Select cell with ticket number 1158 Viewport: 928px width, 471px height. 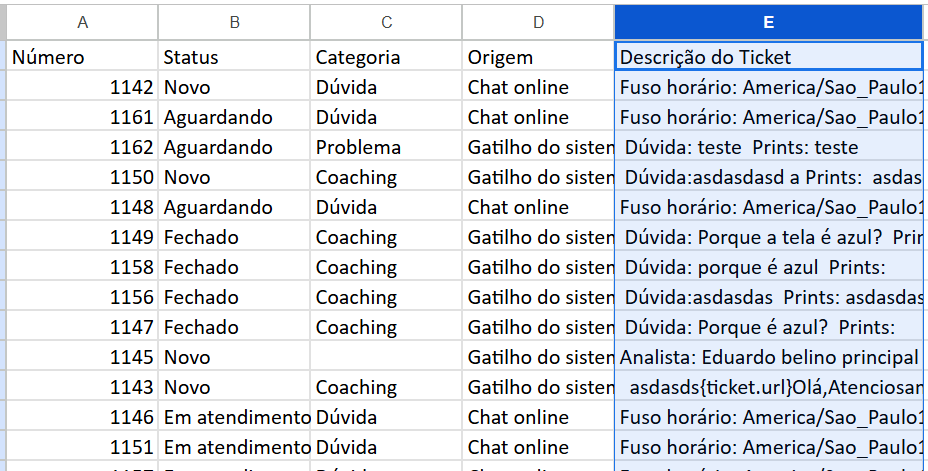click(x=82, y=267)
